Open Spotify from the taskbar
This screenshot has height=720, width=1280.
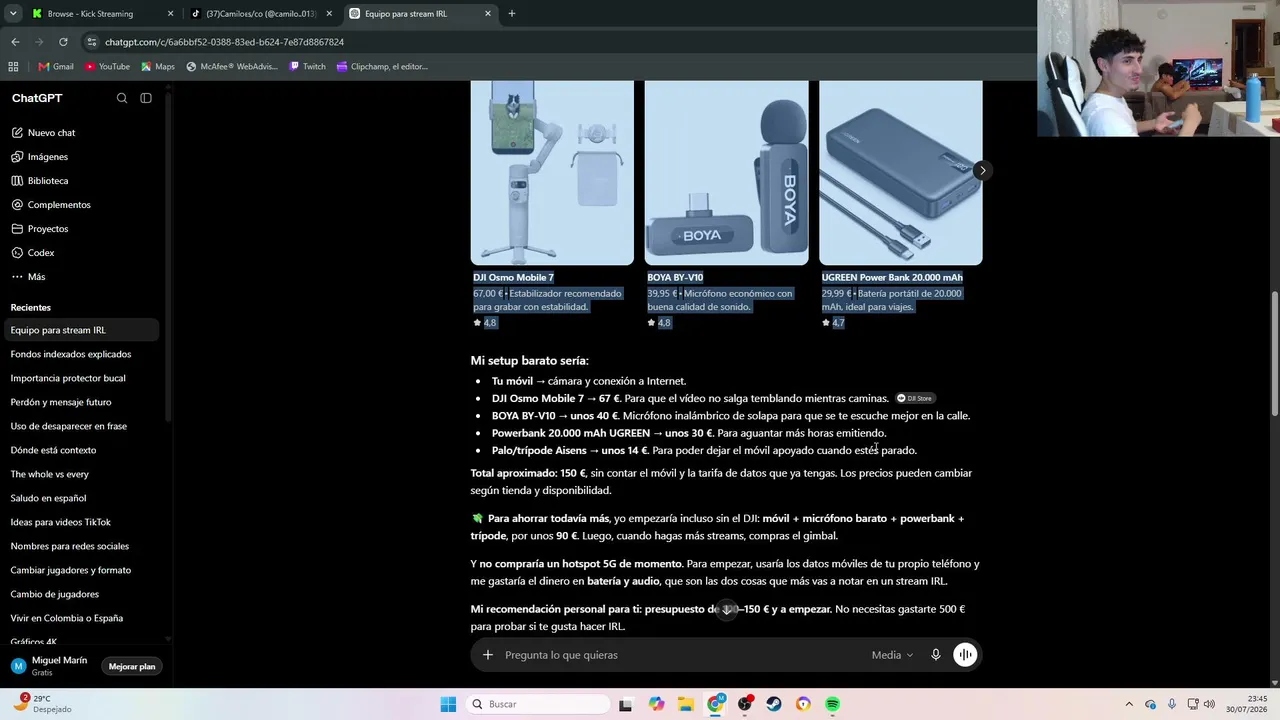[x=832, y=704]
